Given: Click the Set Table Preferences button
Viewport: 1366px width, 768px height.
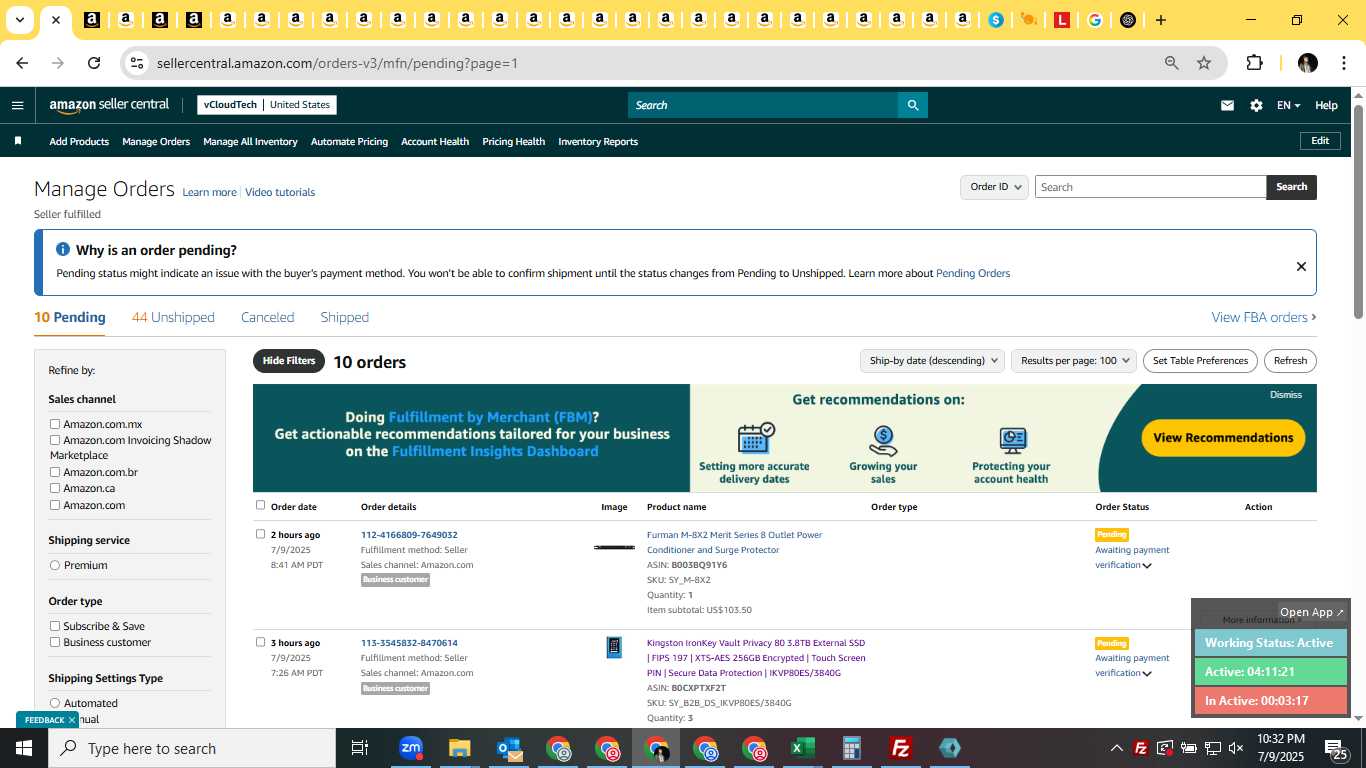Looking at the screenshot, I should [x=1200, y=360].
